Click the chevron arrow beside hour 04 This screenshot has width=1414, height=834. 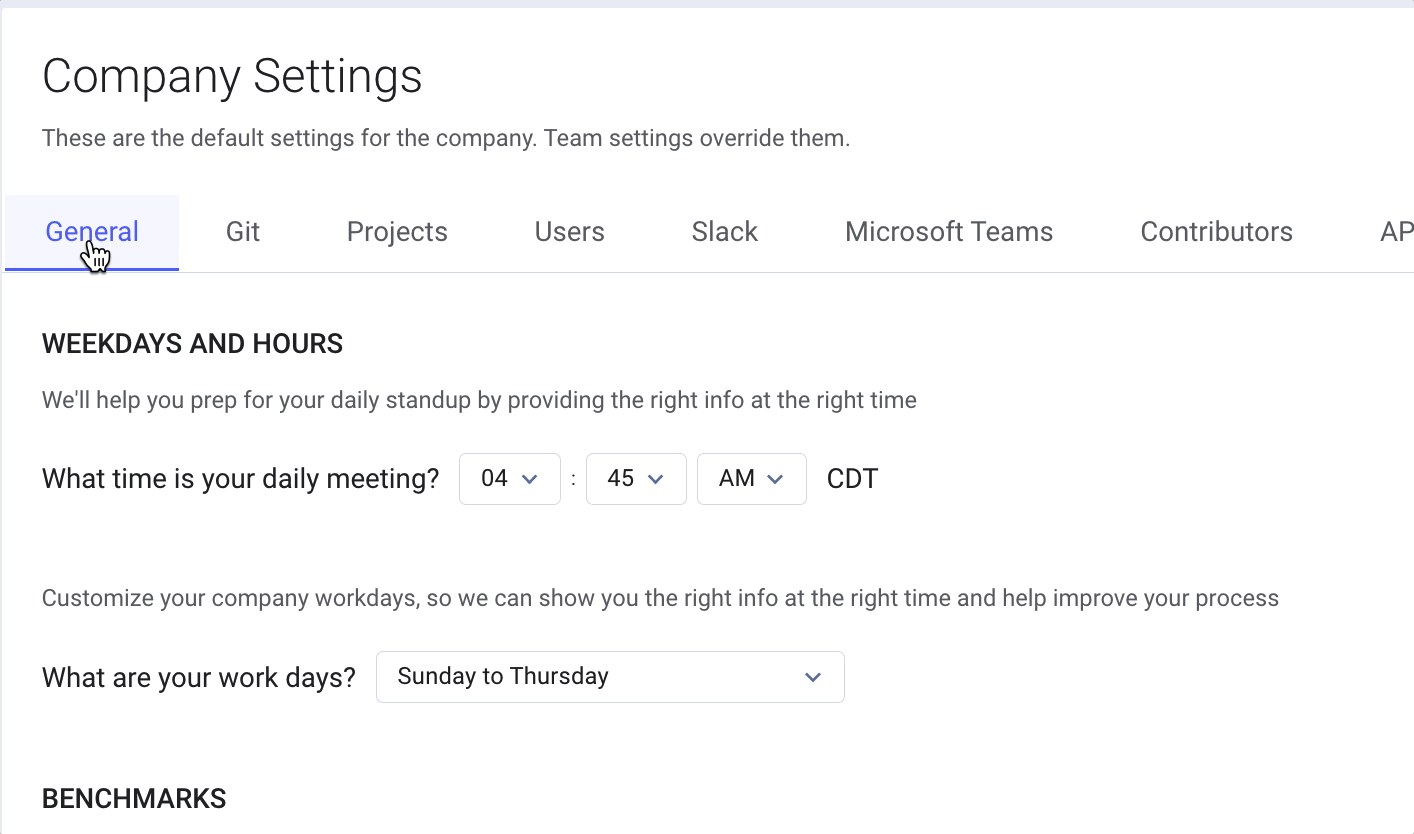pos(530,479)
